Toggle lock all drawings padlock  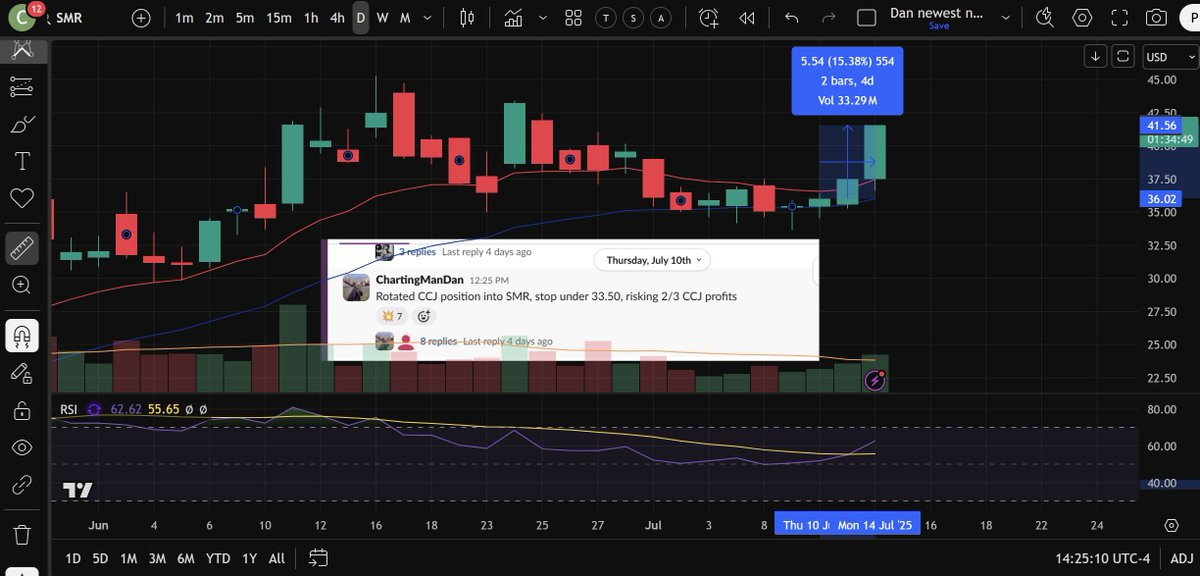click(x=22, y=410)
